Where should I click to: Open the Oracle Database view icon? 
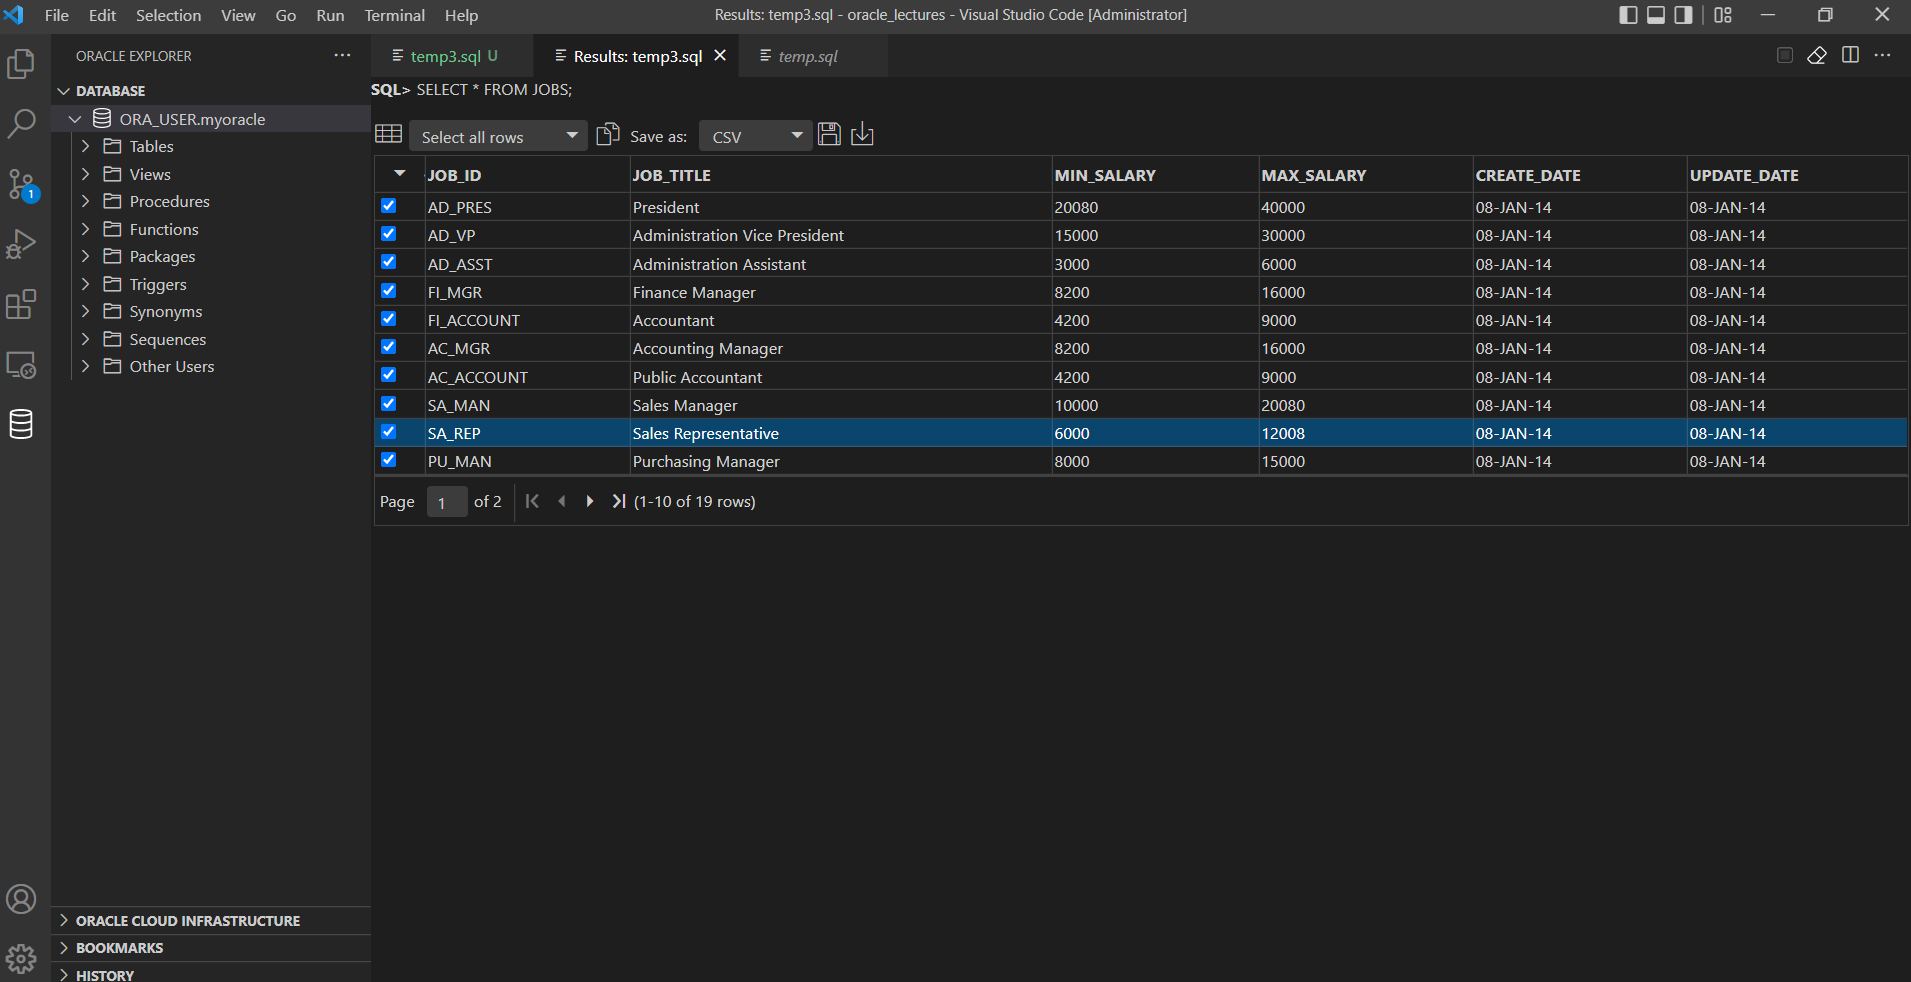click(x=21, y=424)
